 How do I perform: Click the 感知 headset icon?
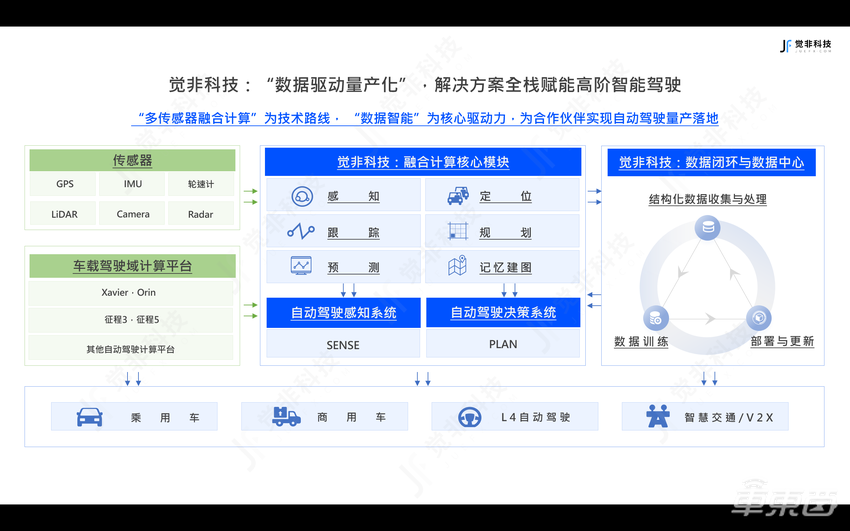pyautogui.click(x=301, y=197)
